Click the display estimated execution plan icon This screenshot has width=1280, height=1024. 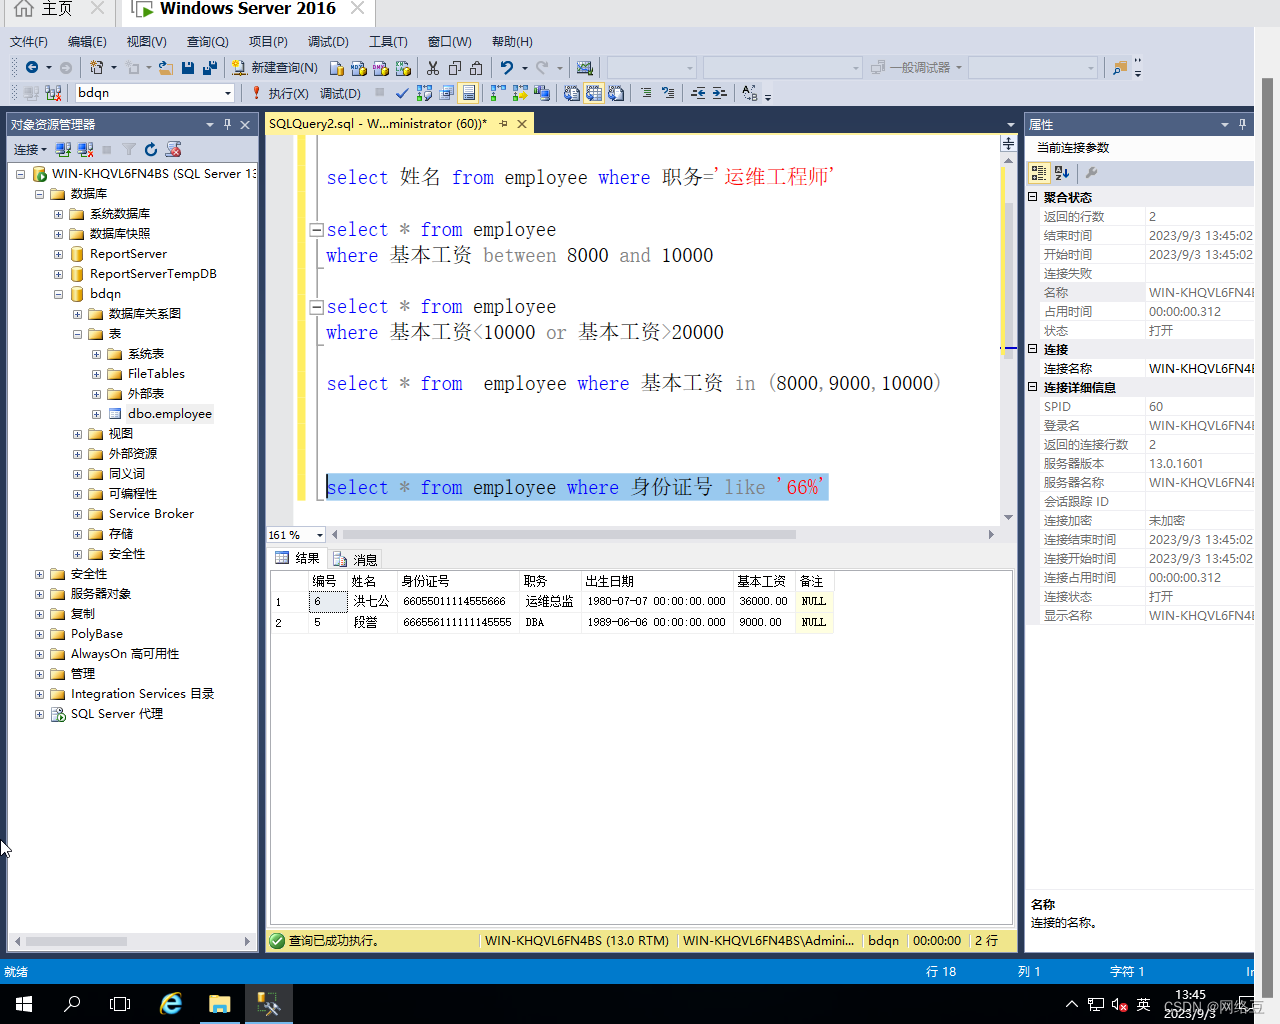[424, 93]
